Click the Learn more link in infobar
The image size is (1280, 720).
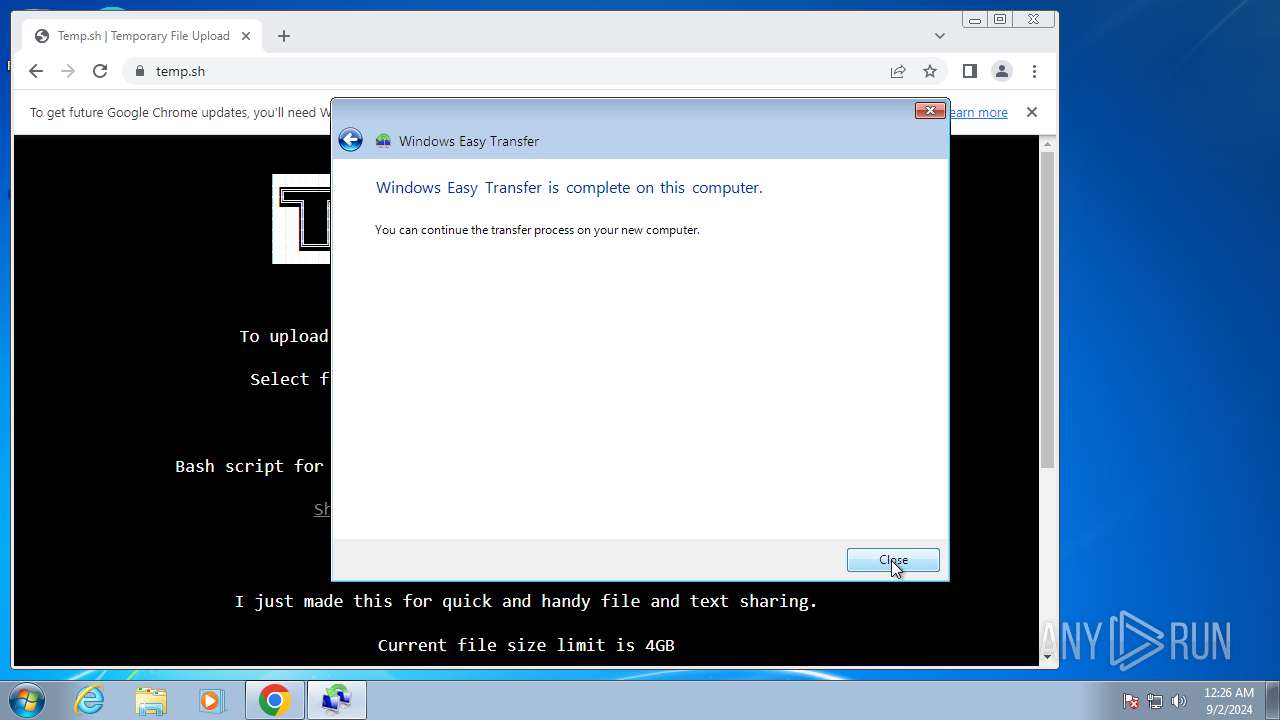(x=977, y=113)
